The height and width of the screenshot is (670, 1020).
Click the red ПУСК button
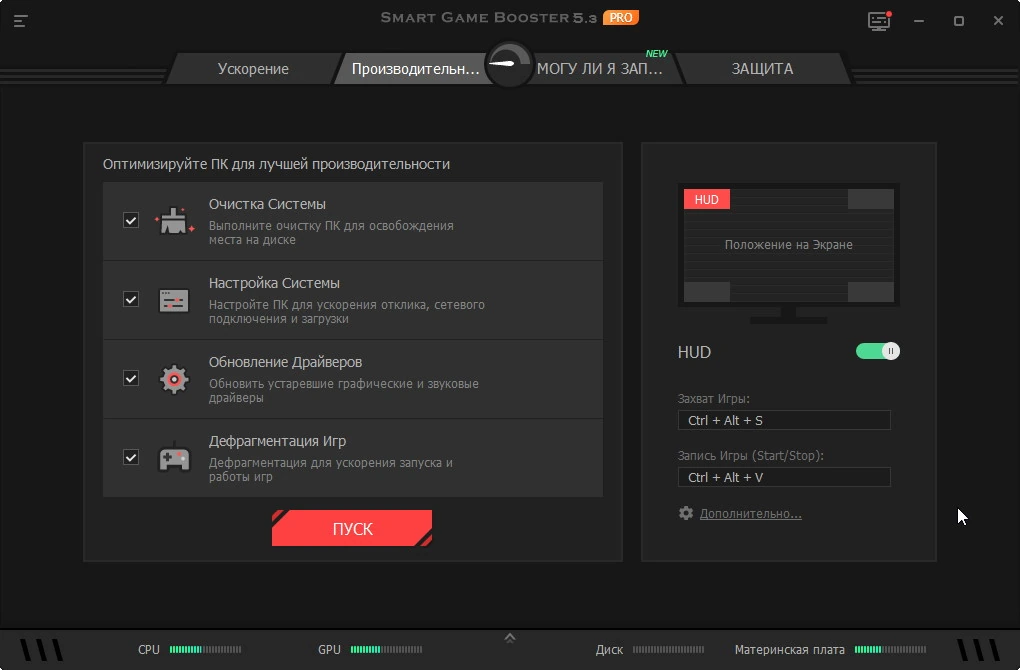352,528
